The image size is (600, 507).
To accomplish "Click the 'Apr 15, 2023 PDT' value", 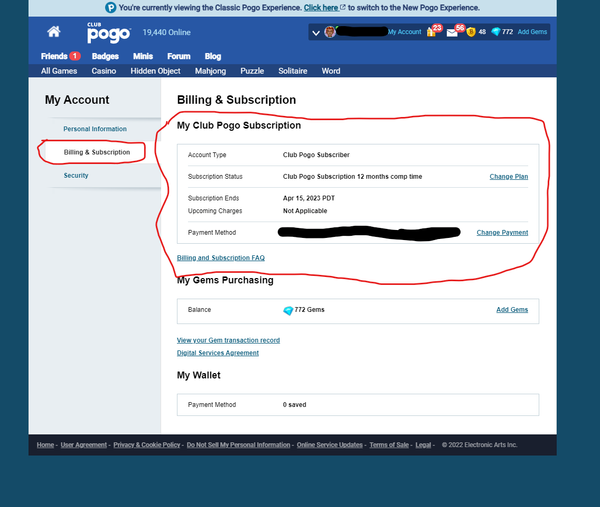I will pyautogui.click(x=309, y=198).
